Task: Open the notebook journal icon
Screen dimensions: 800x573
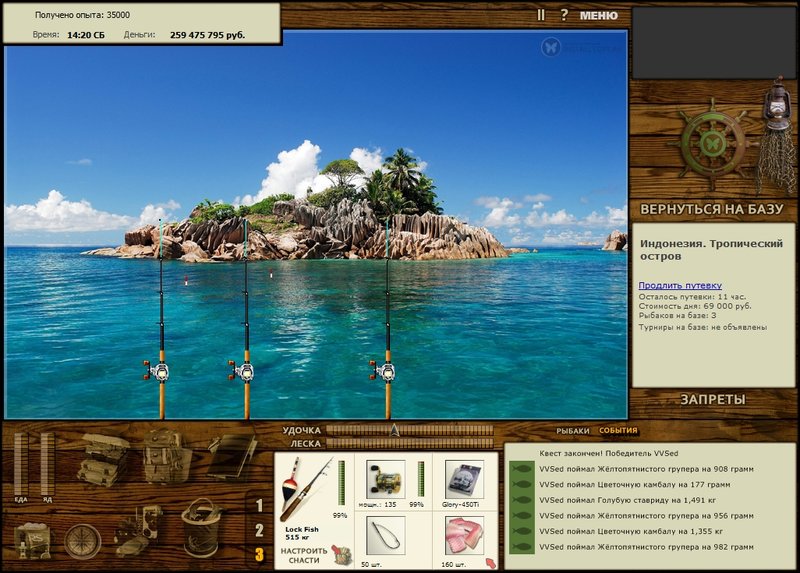Action: (233, 456)
